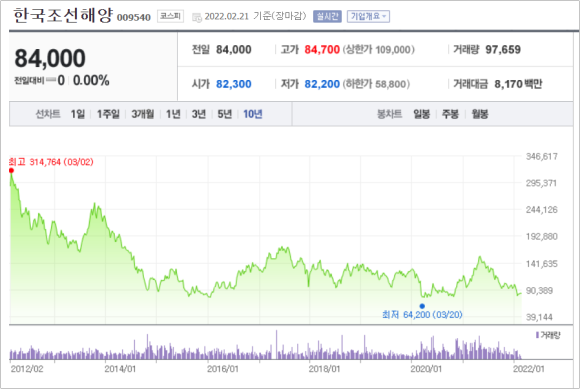The image size is (580, 389).
Task: Show the 일봉 candlestick chart
Action: point(421,114)
